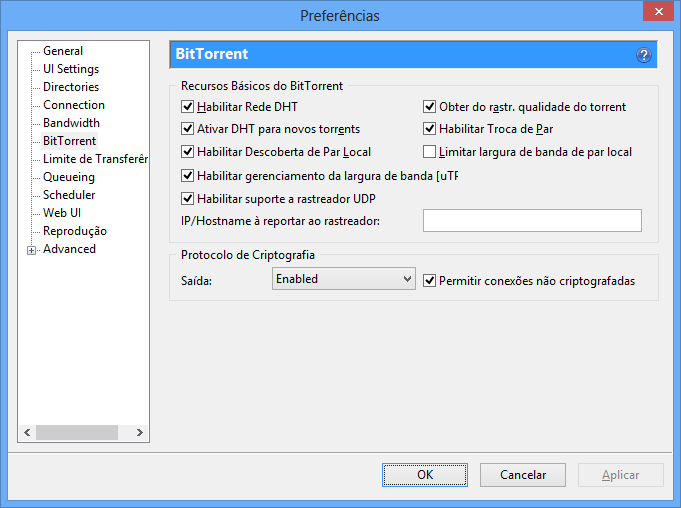Toggle Ativar DHT para novos torrents
The width and height of the screenshot is (681, 508).
[187, 129]
